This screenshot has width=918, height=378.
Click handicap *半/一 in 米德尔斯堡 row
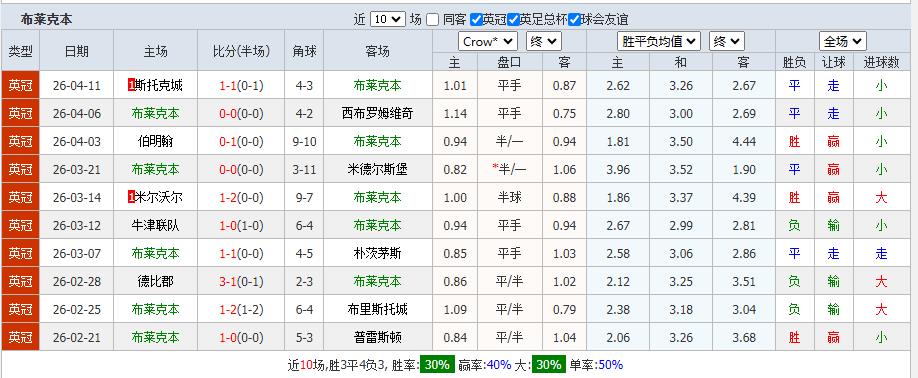click(509, 170)
